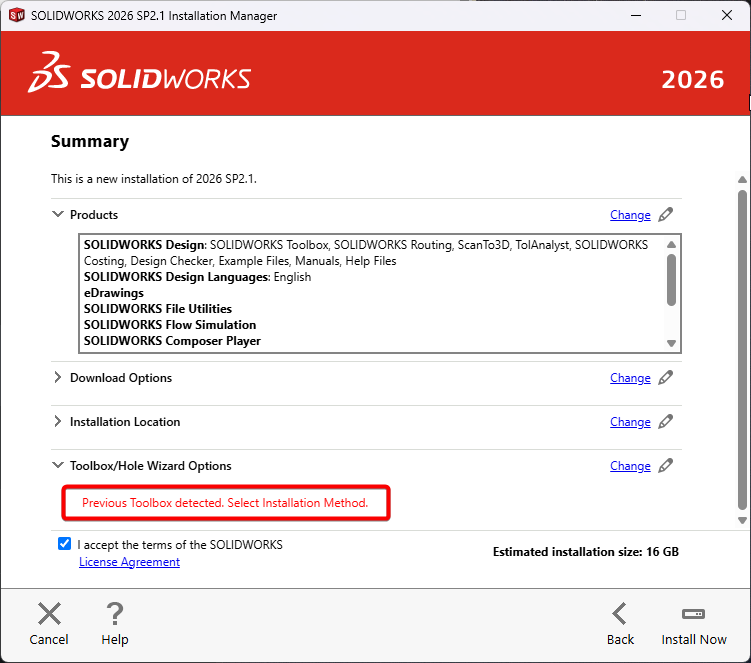
Task: Click the 2026 year text in banner
Action: 693,80
